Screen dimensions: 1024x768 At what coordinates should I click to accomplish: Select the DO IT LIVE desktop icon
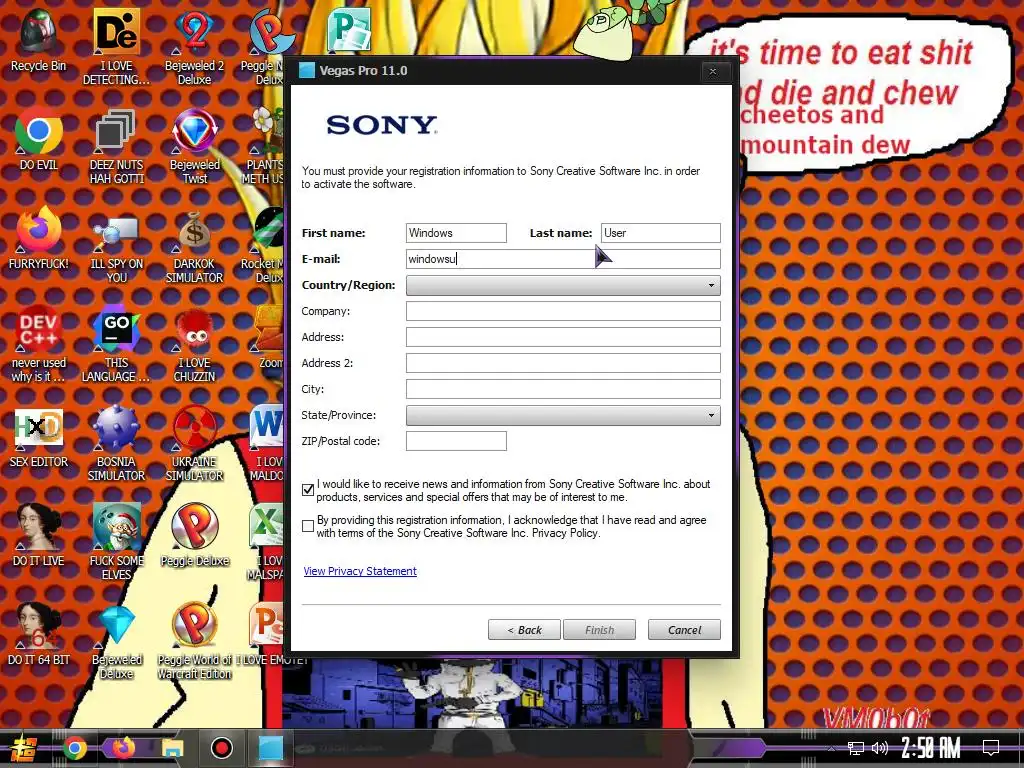(x=38, y=536)
